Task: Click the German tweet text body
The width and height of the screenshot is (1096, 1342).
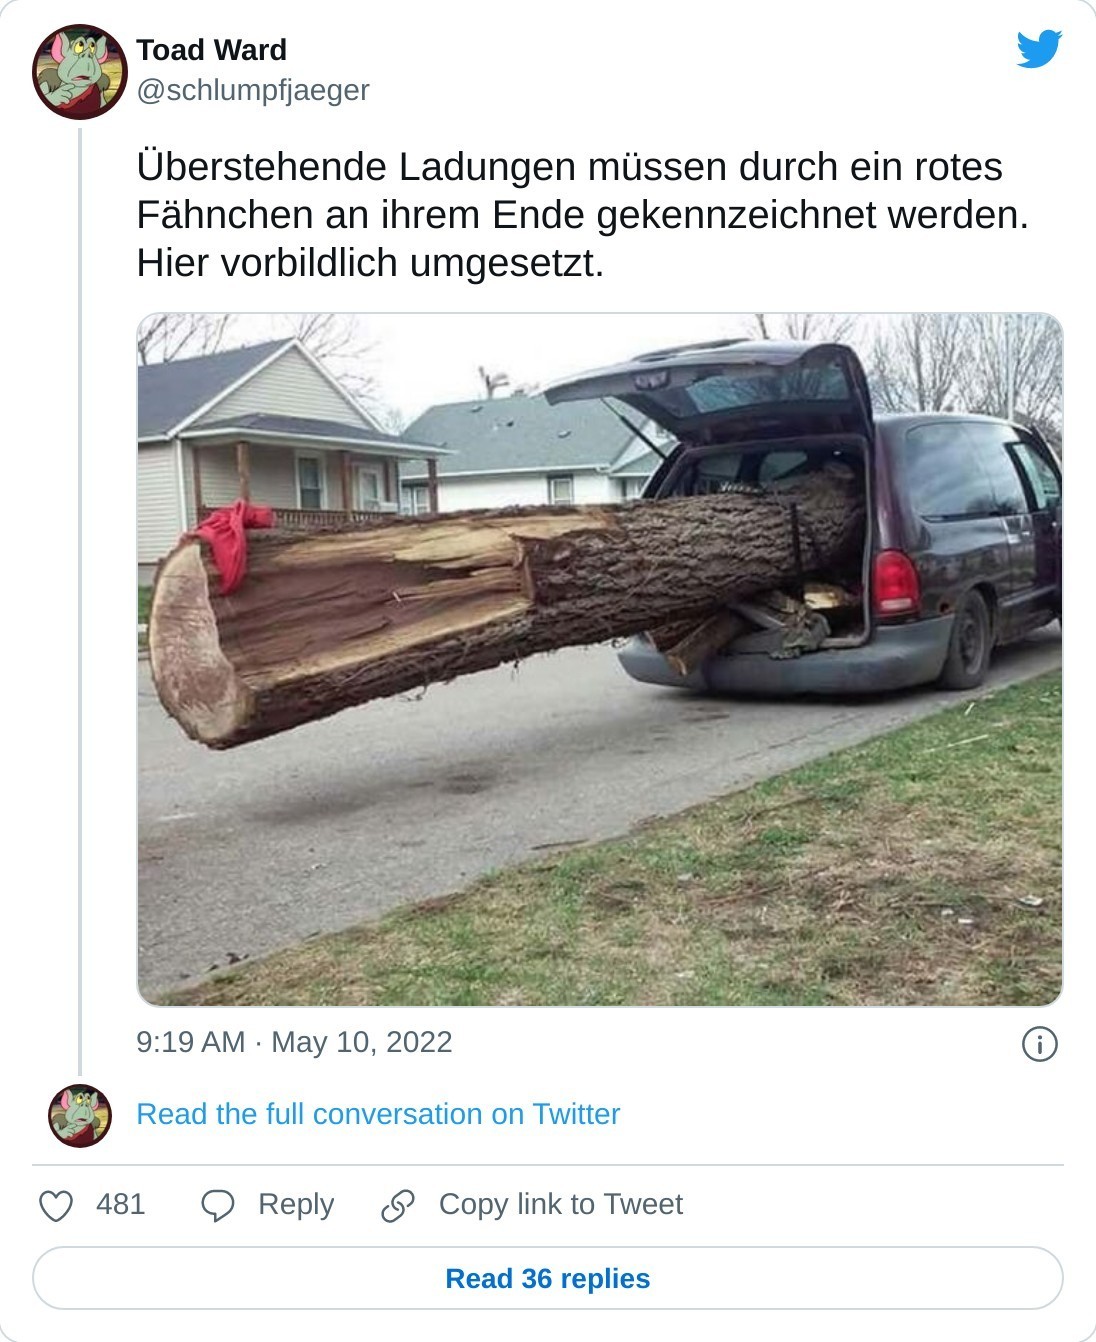Action: 583,215
